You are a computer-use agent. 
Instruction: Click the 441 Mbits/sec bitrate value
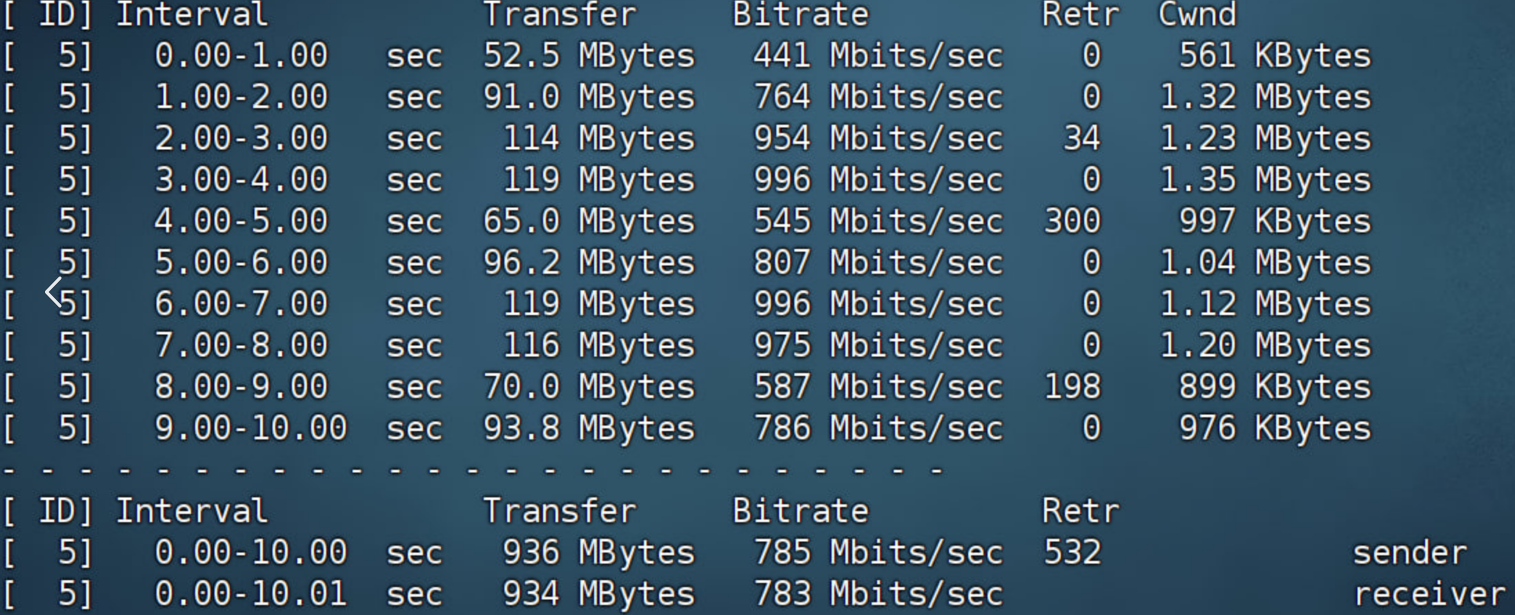(877, 56)
